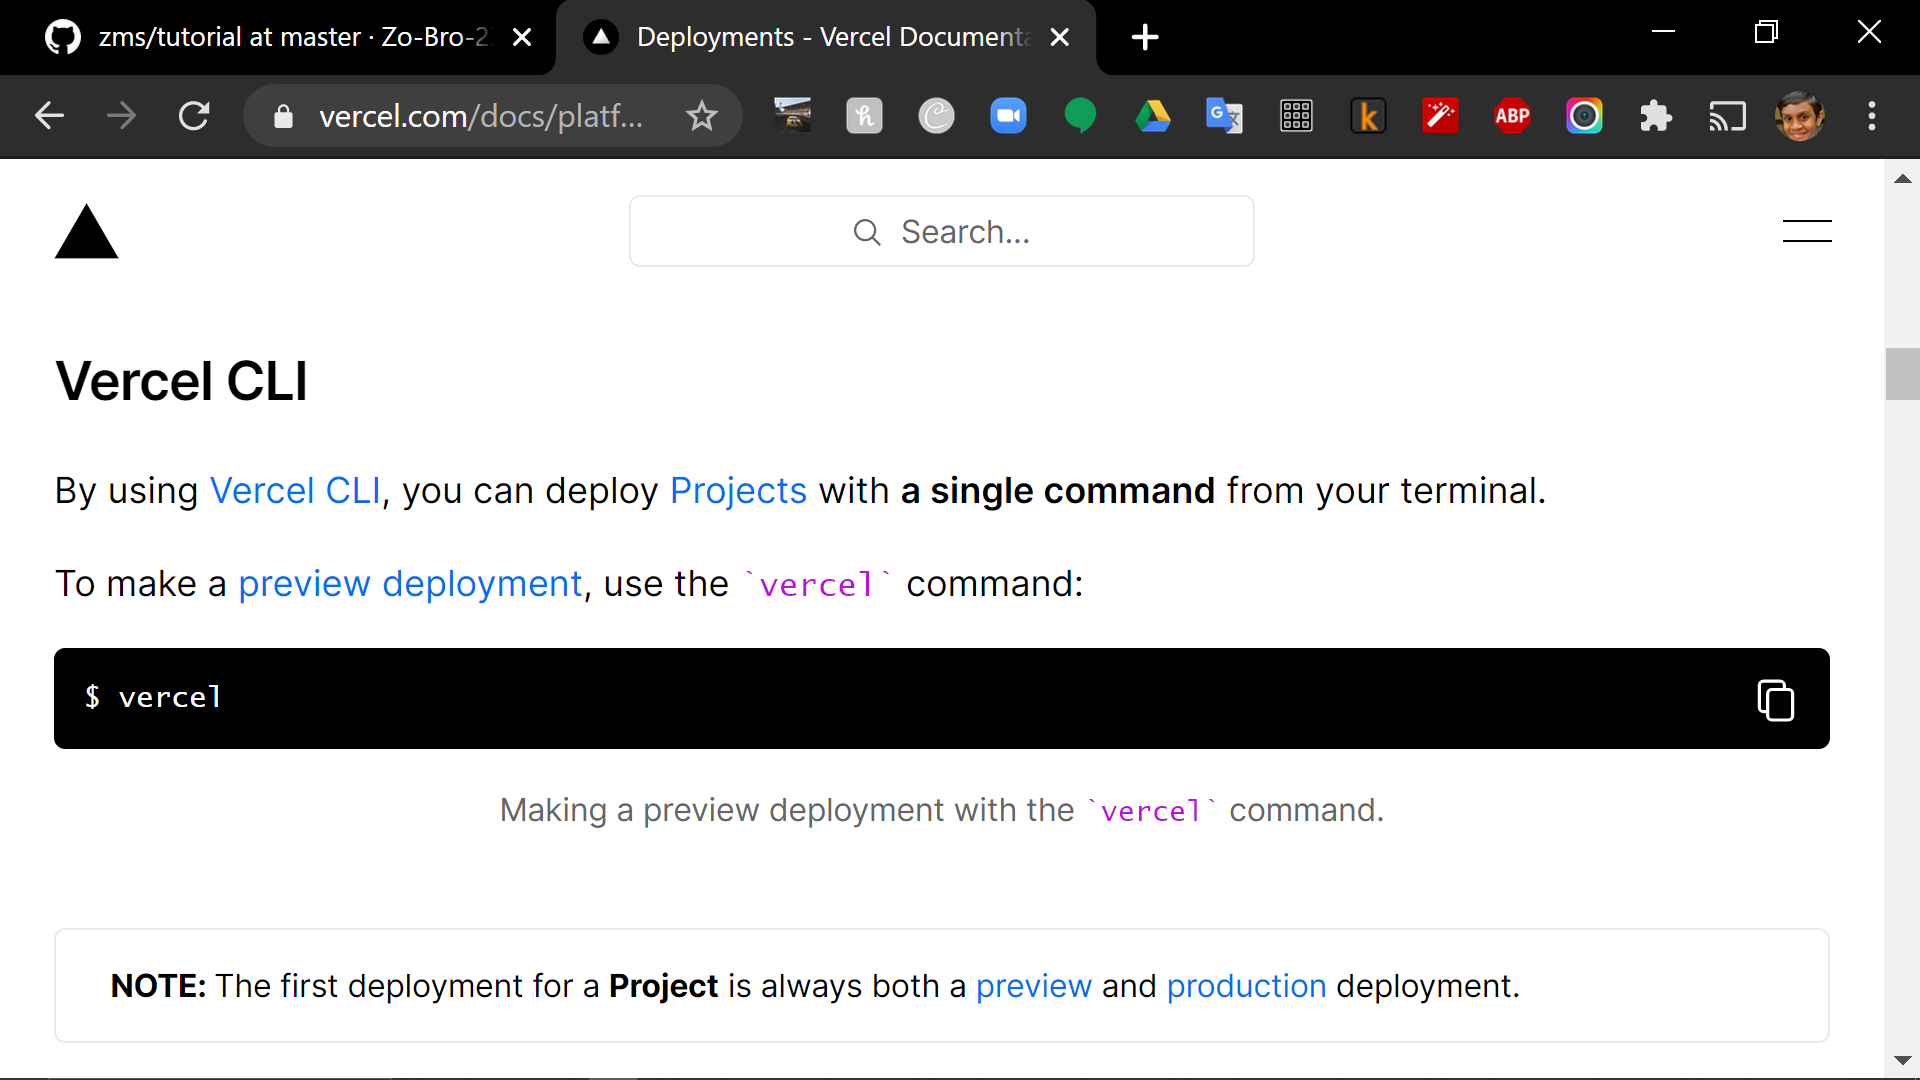
Task: Follow the preview deployment link
Action: [x=409, y=584]
